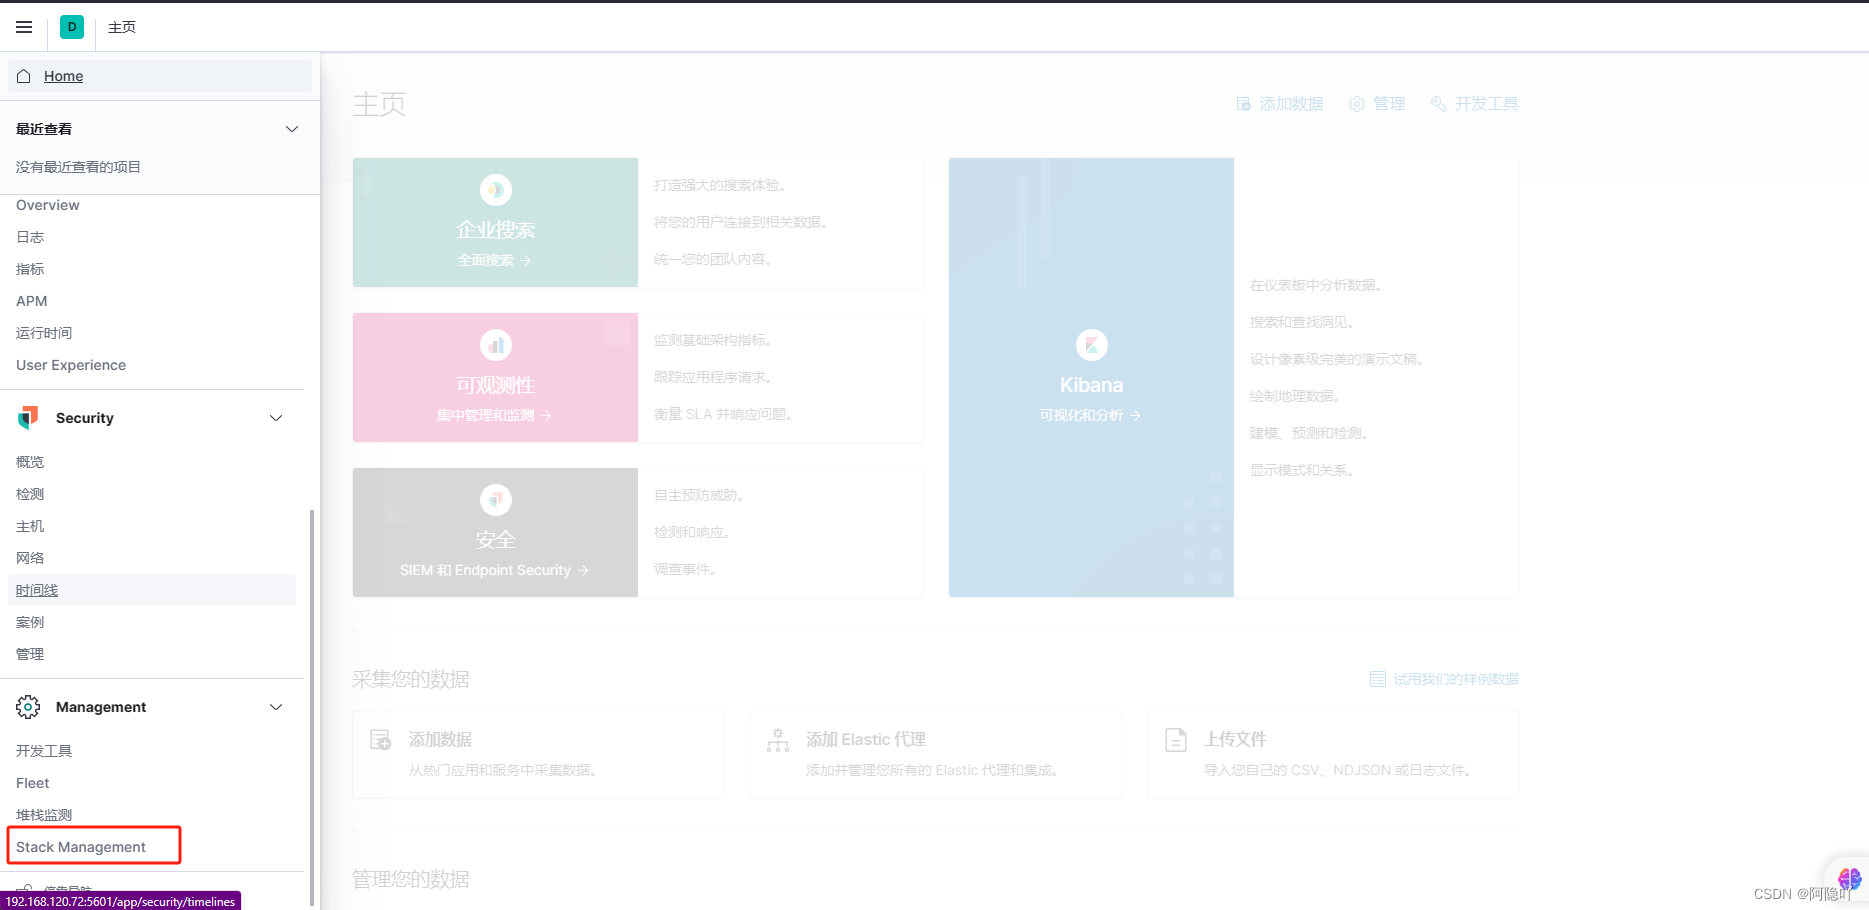This screenshot has width=1869, height=910.
Task: Click the Enterprise Search logo icon on card
Action: pos(496,189)
